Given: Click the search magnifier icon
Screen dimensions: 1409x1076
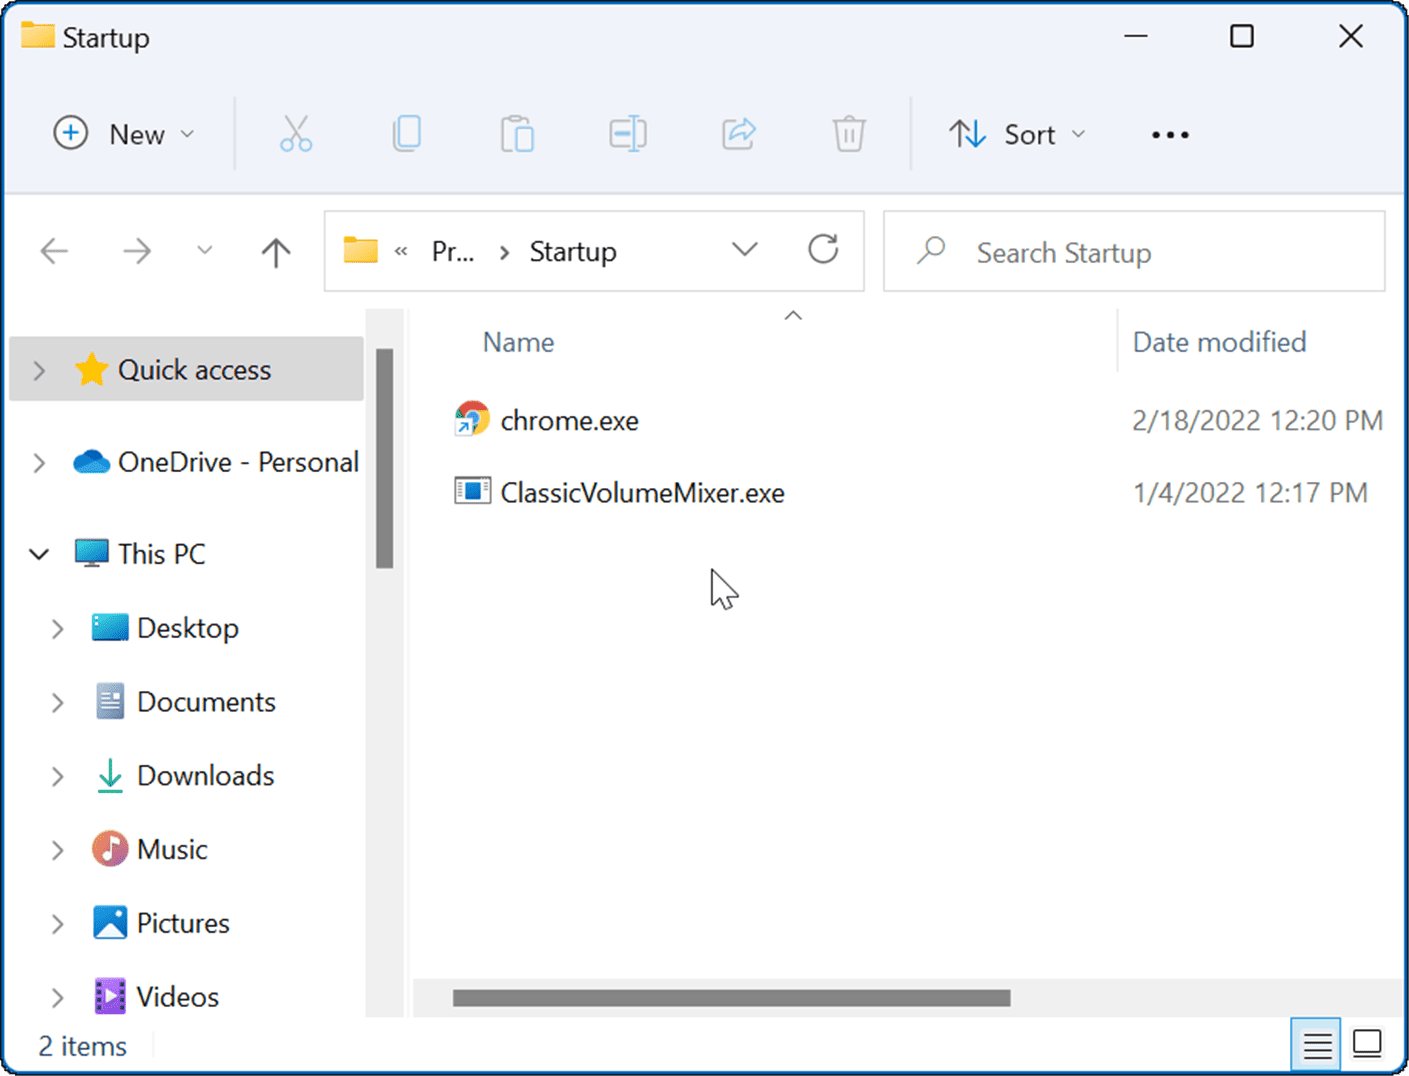Looking at the screenshot, I should click(931, 250).
